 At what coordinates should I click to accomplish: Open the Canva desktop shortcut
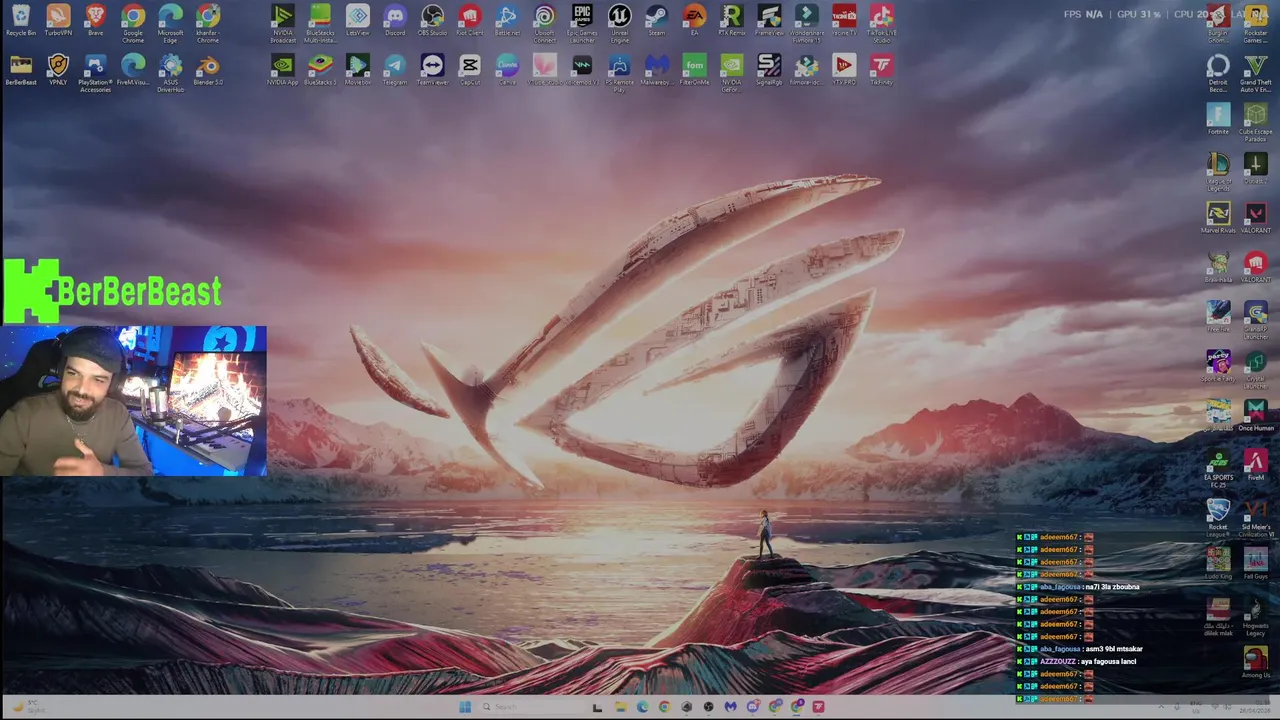[507, 69]
